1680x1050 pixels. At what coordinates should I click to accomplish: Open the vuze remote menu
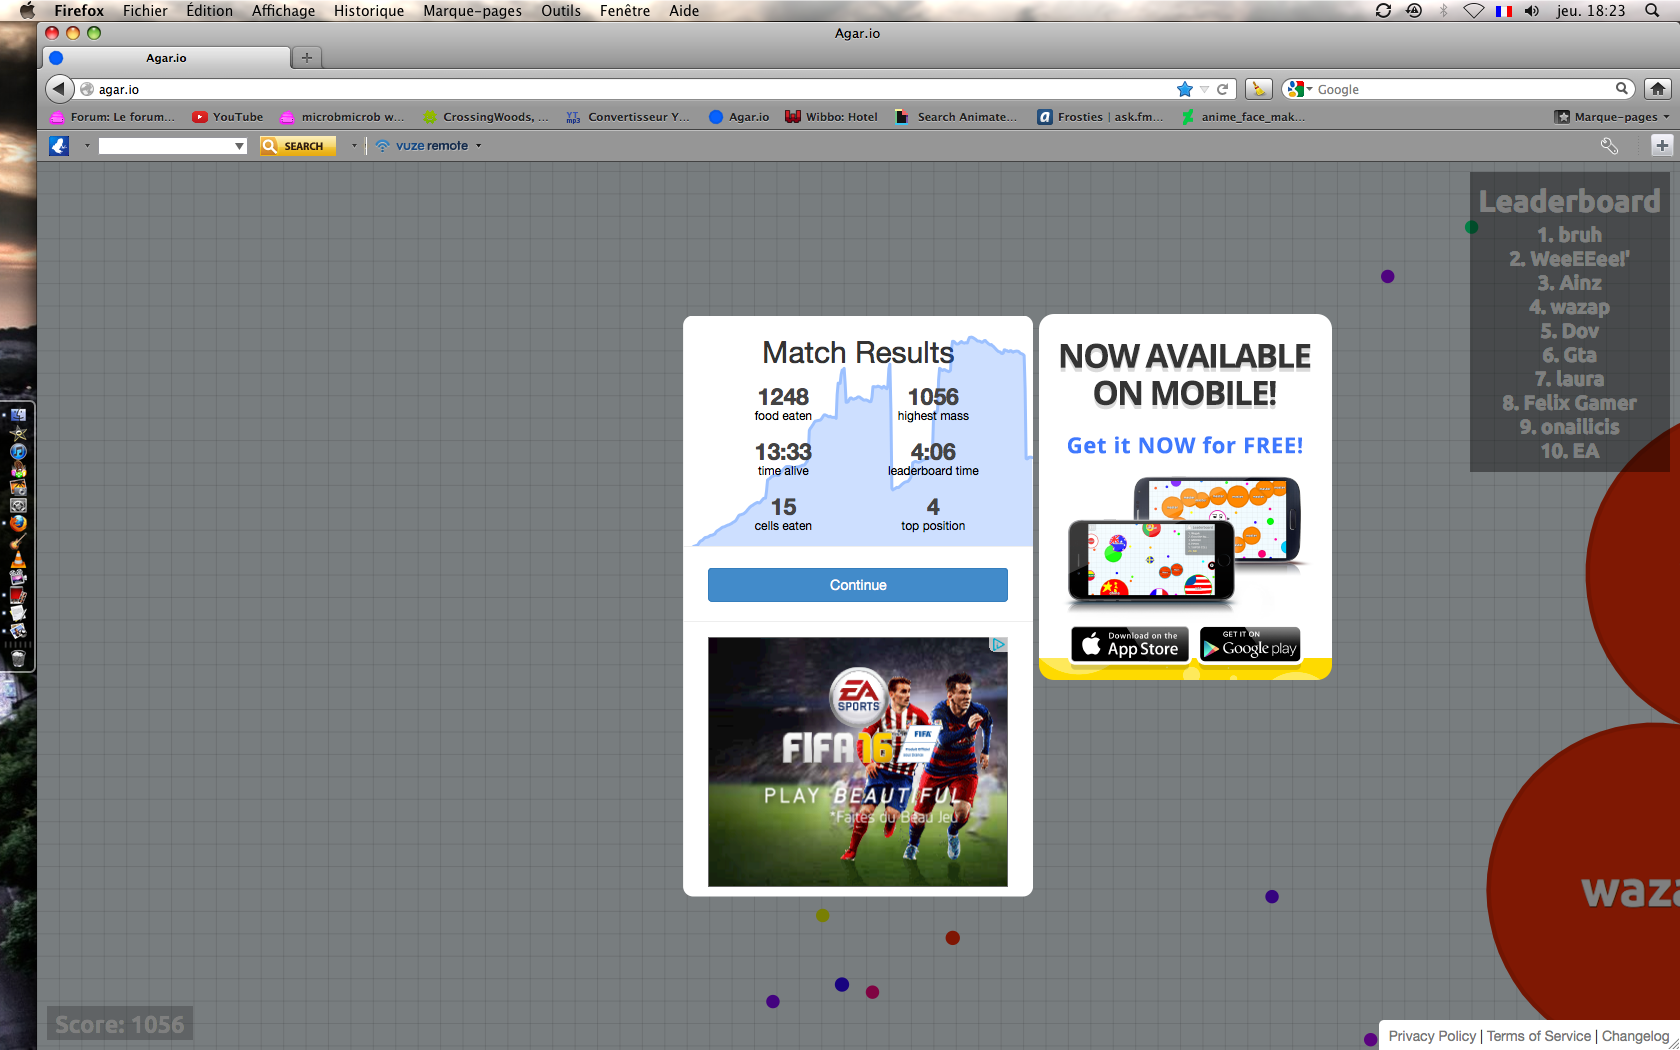click(x=428, y=146)
